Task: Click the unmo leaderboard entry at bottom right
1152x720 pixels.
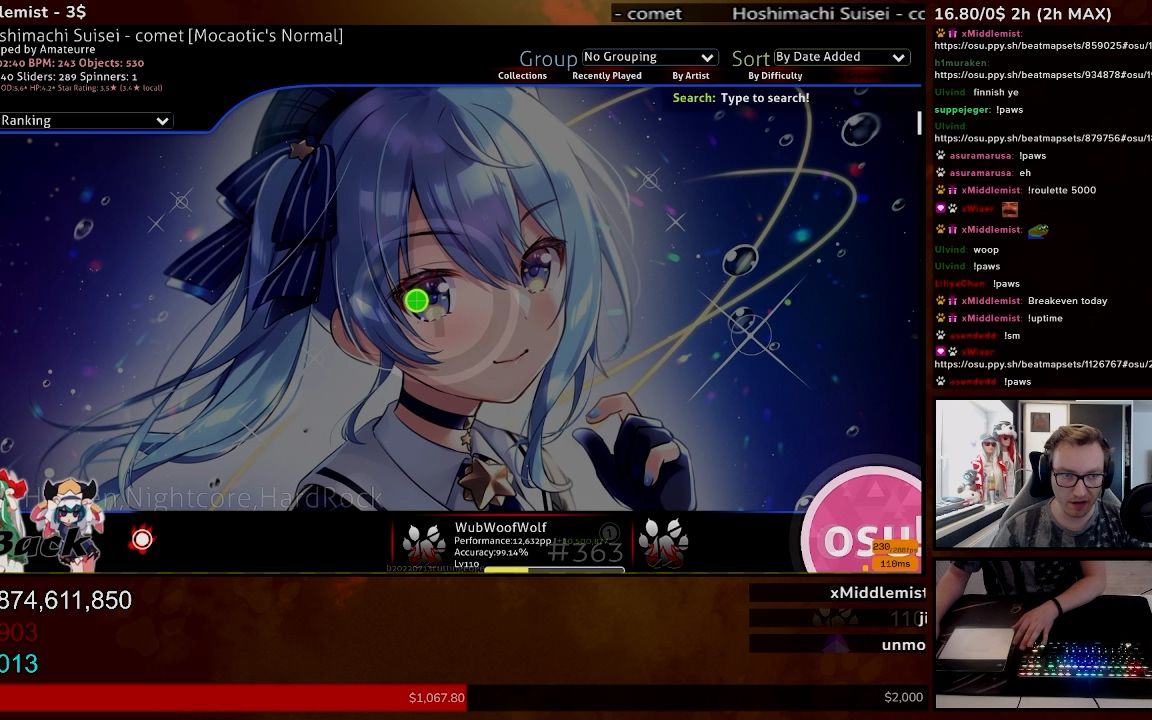Action: pos(838,644)
